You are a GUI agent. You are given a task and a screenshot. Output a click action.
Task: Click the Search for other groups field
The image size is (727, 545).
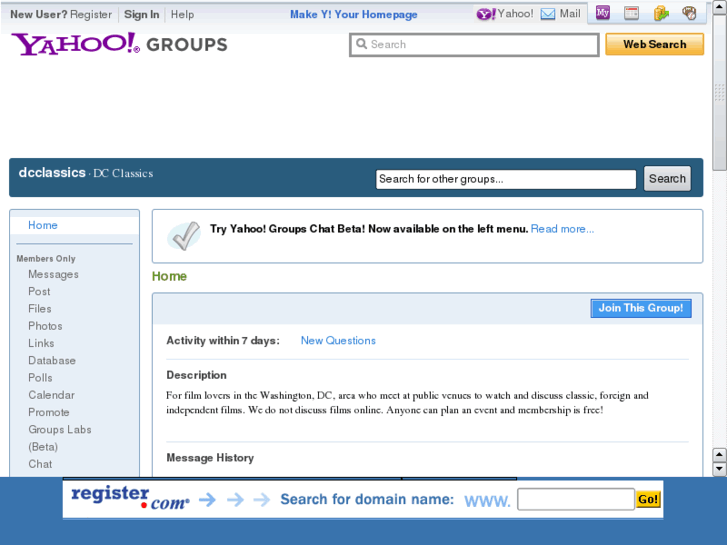point(506,179)
